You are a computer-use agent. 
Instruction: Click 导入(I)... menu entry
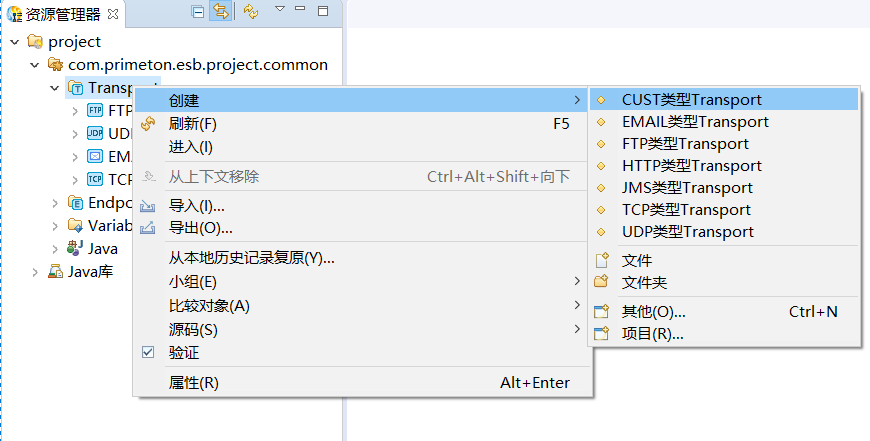pyautogui.click(x=197, y=206)
